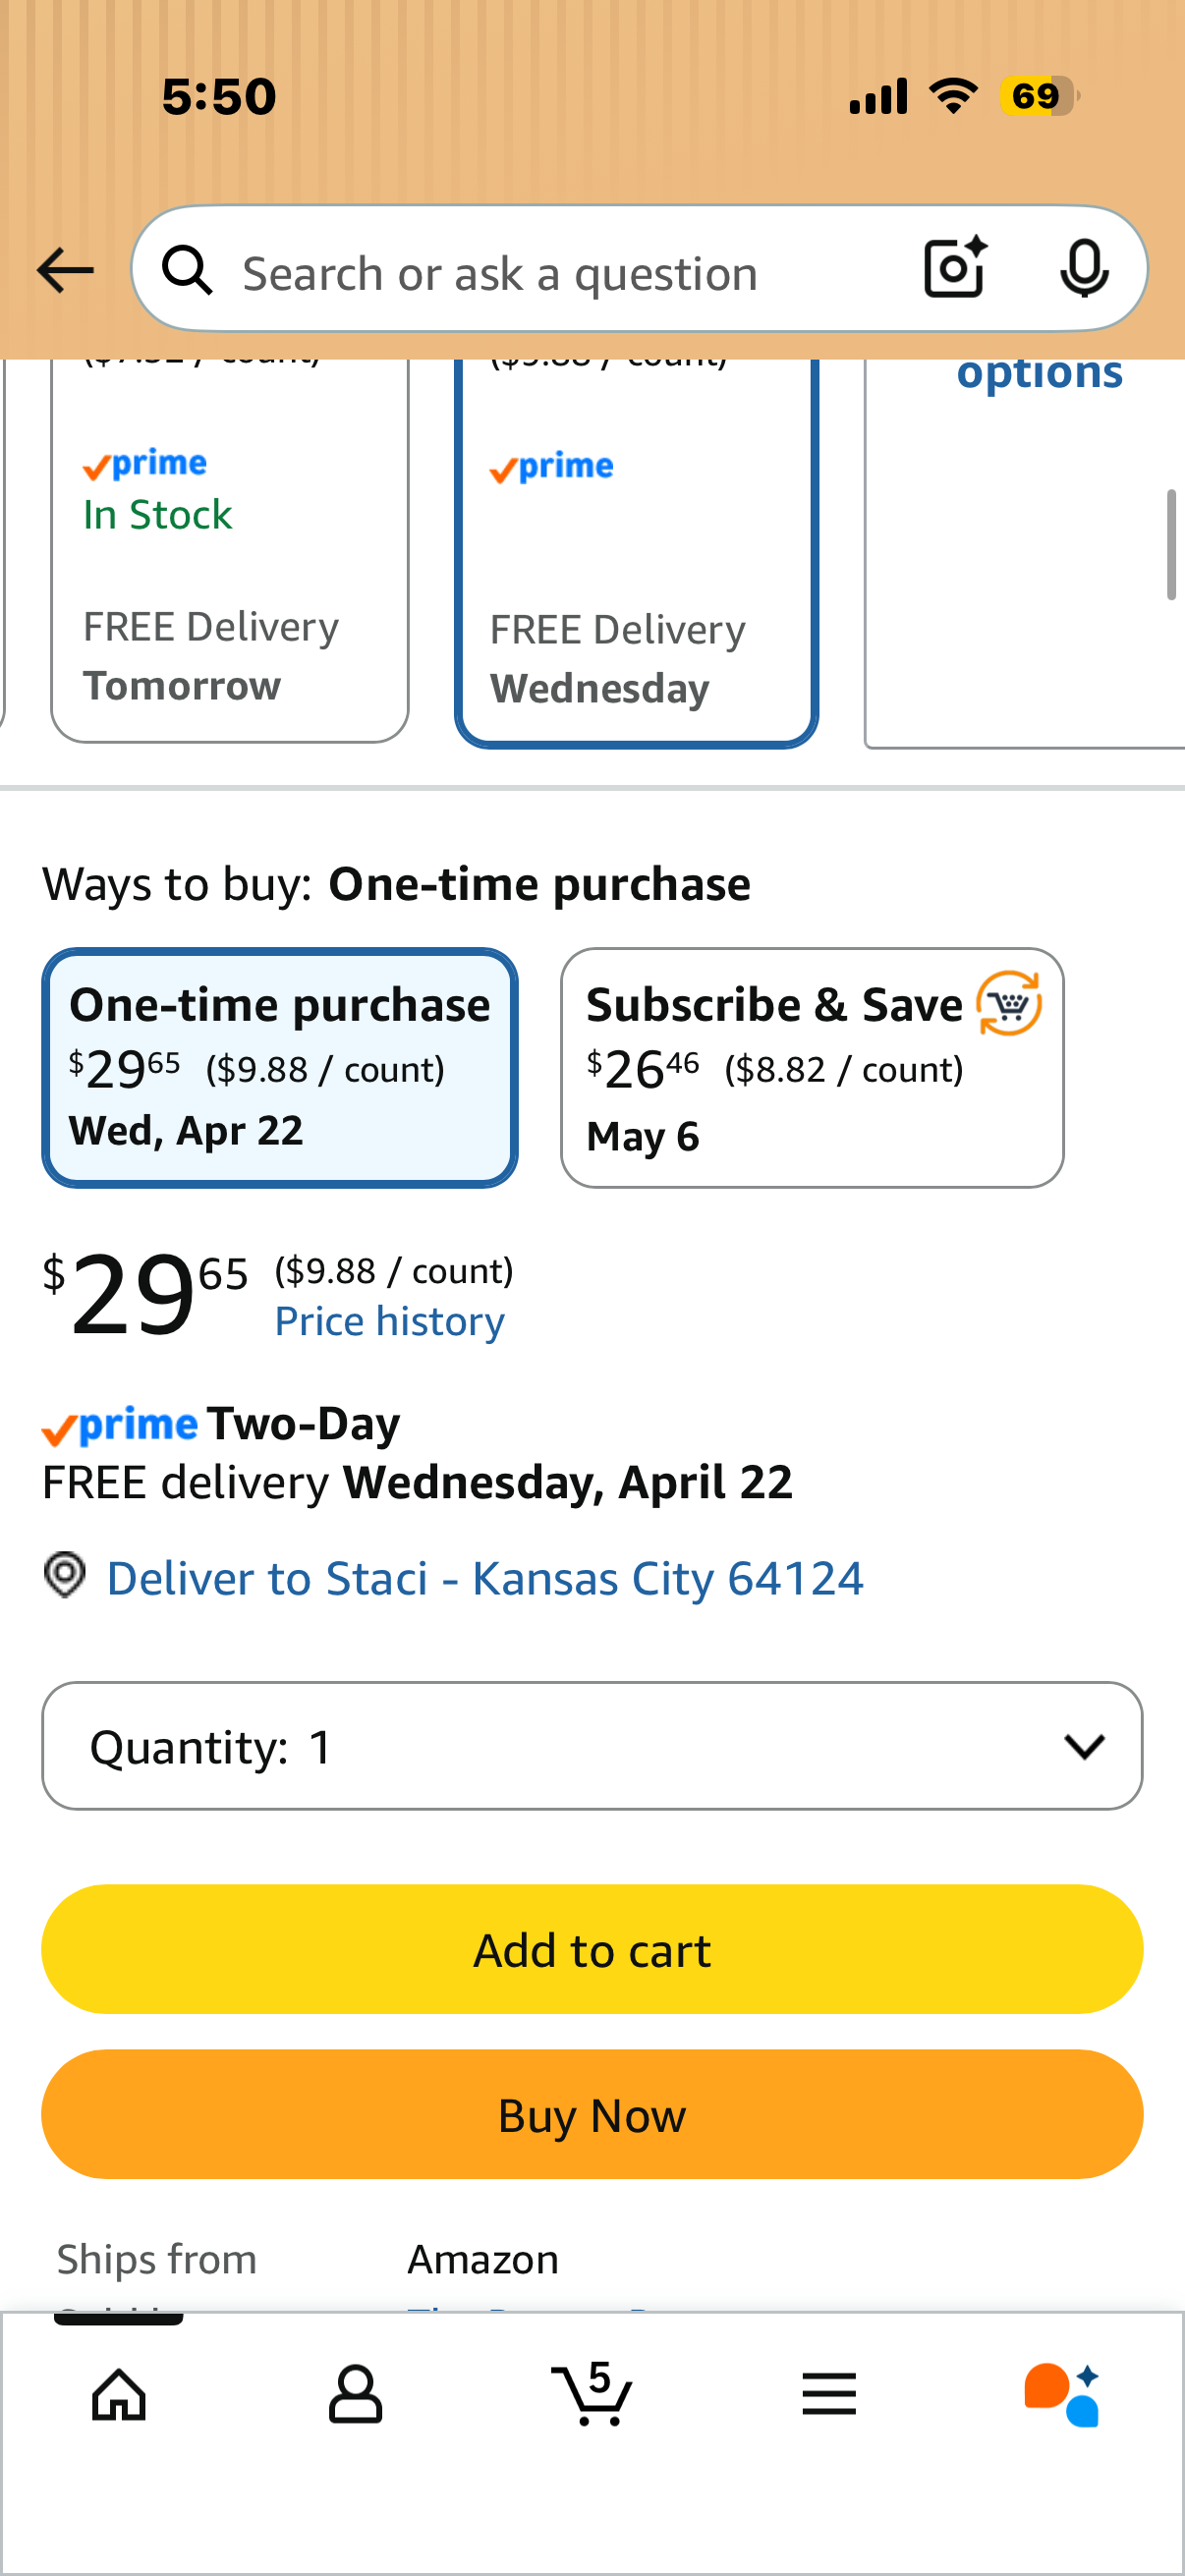The height and width of the screenshot is (2576, 1185).
Task: Open cart with 5 items
Action: [592, 2393]
